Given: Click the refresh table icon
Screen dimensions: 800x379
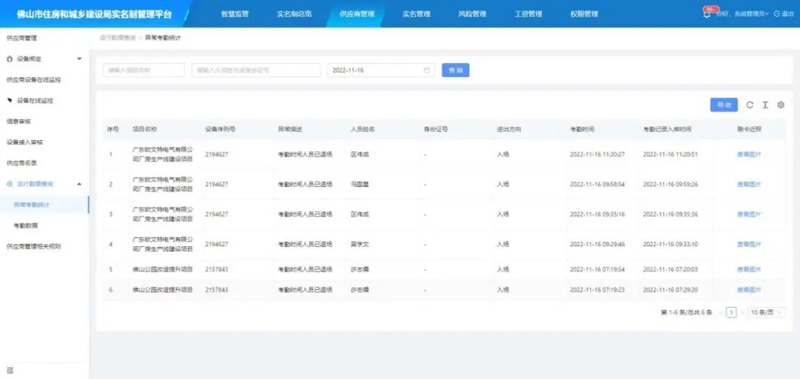Looking at the screenshot, I should [749, 105].
